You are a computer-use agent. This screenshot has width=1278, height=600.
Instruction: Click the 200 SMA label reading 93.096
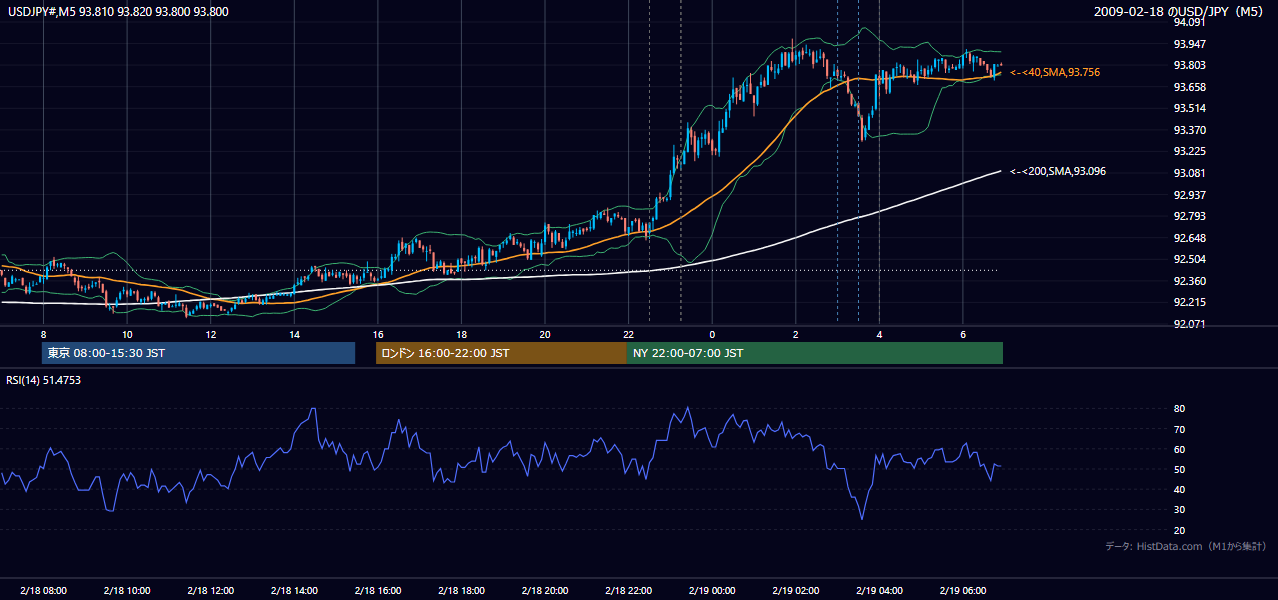coord(1058,171)
